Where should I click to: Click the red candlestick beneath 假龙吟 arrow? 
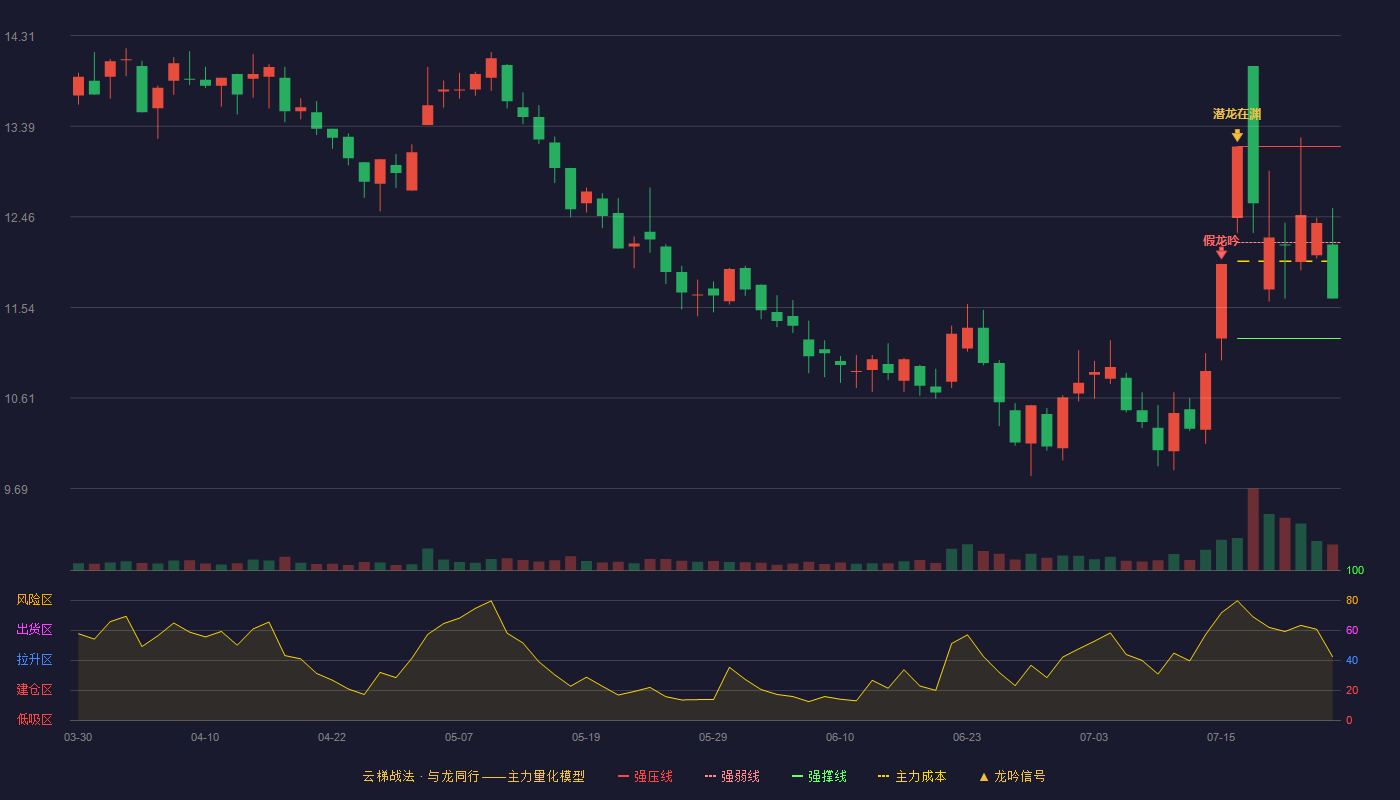pos(1221,301)
